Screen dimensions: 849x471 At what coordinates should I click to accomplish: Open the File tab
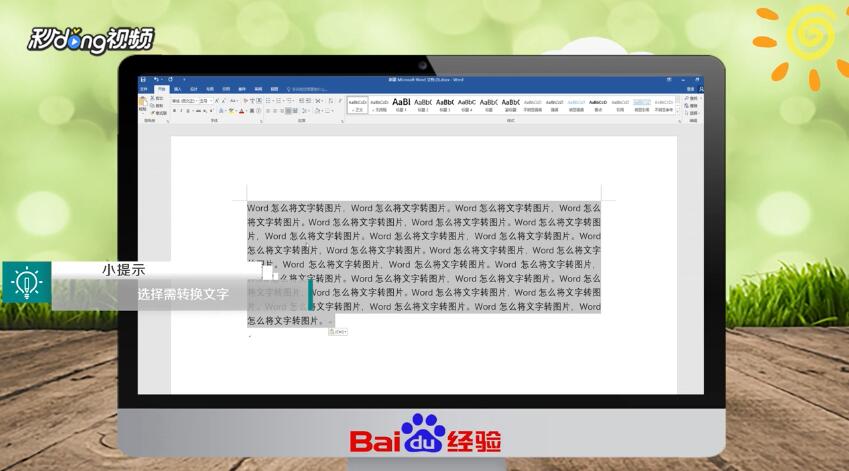[x=143, y=89]
